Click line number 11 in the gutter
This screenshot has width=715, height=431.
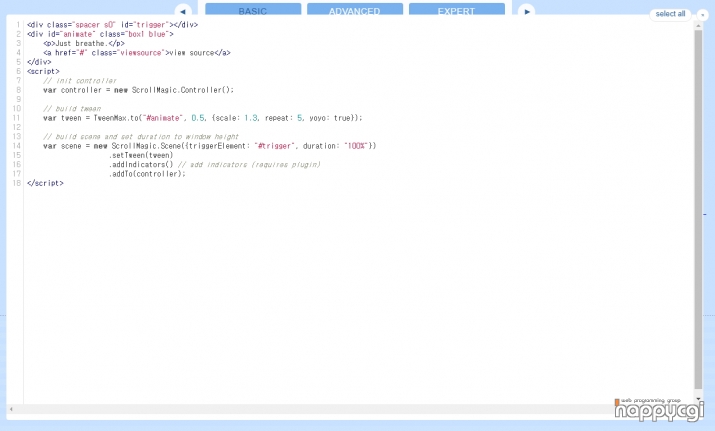17,118
